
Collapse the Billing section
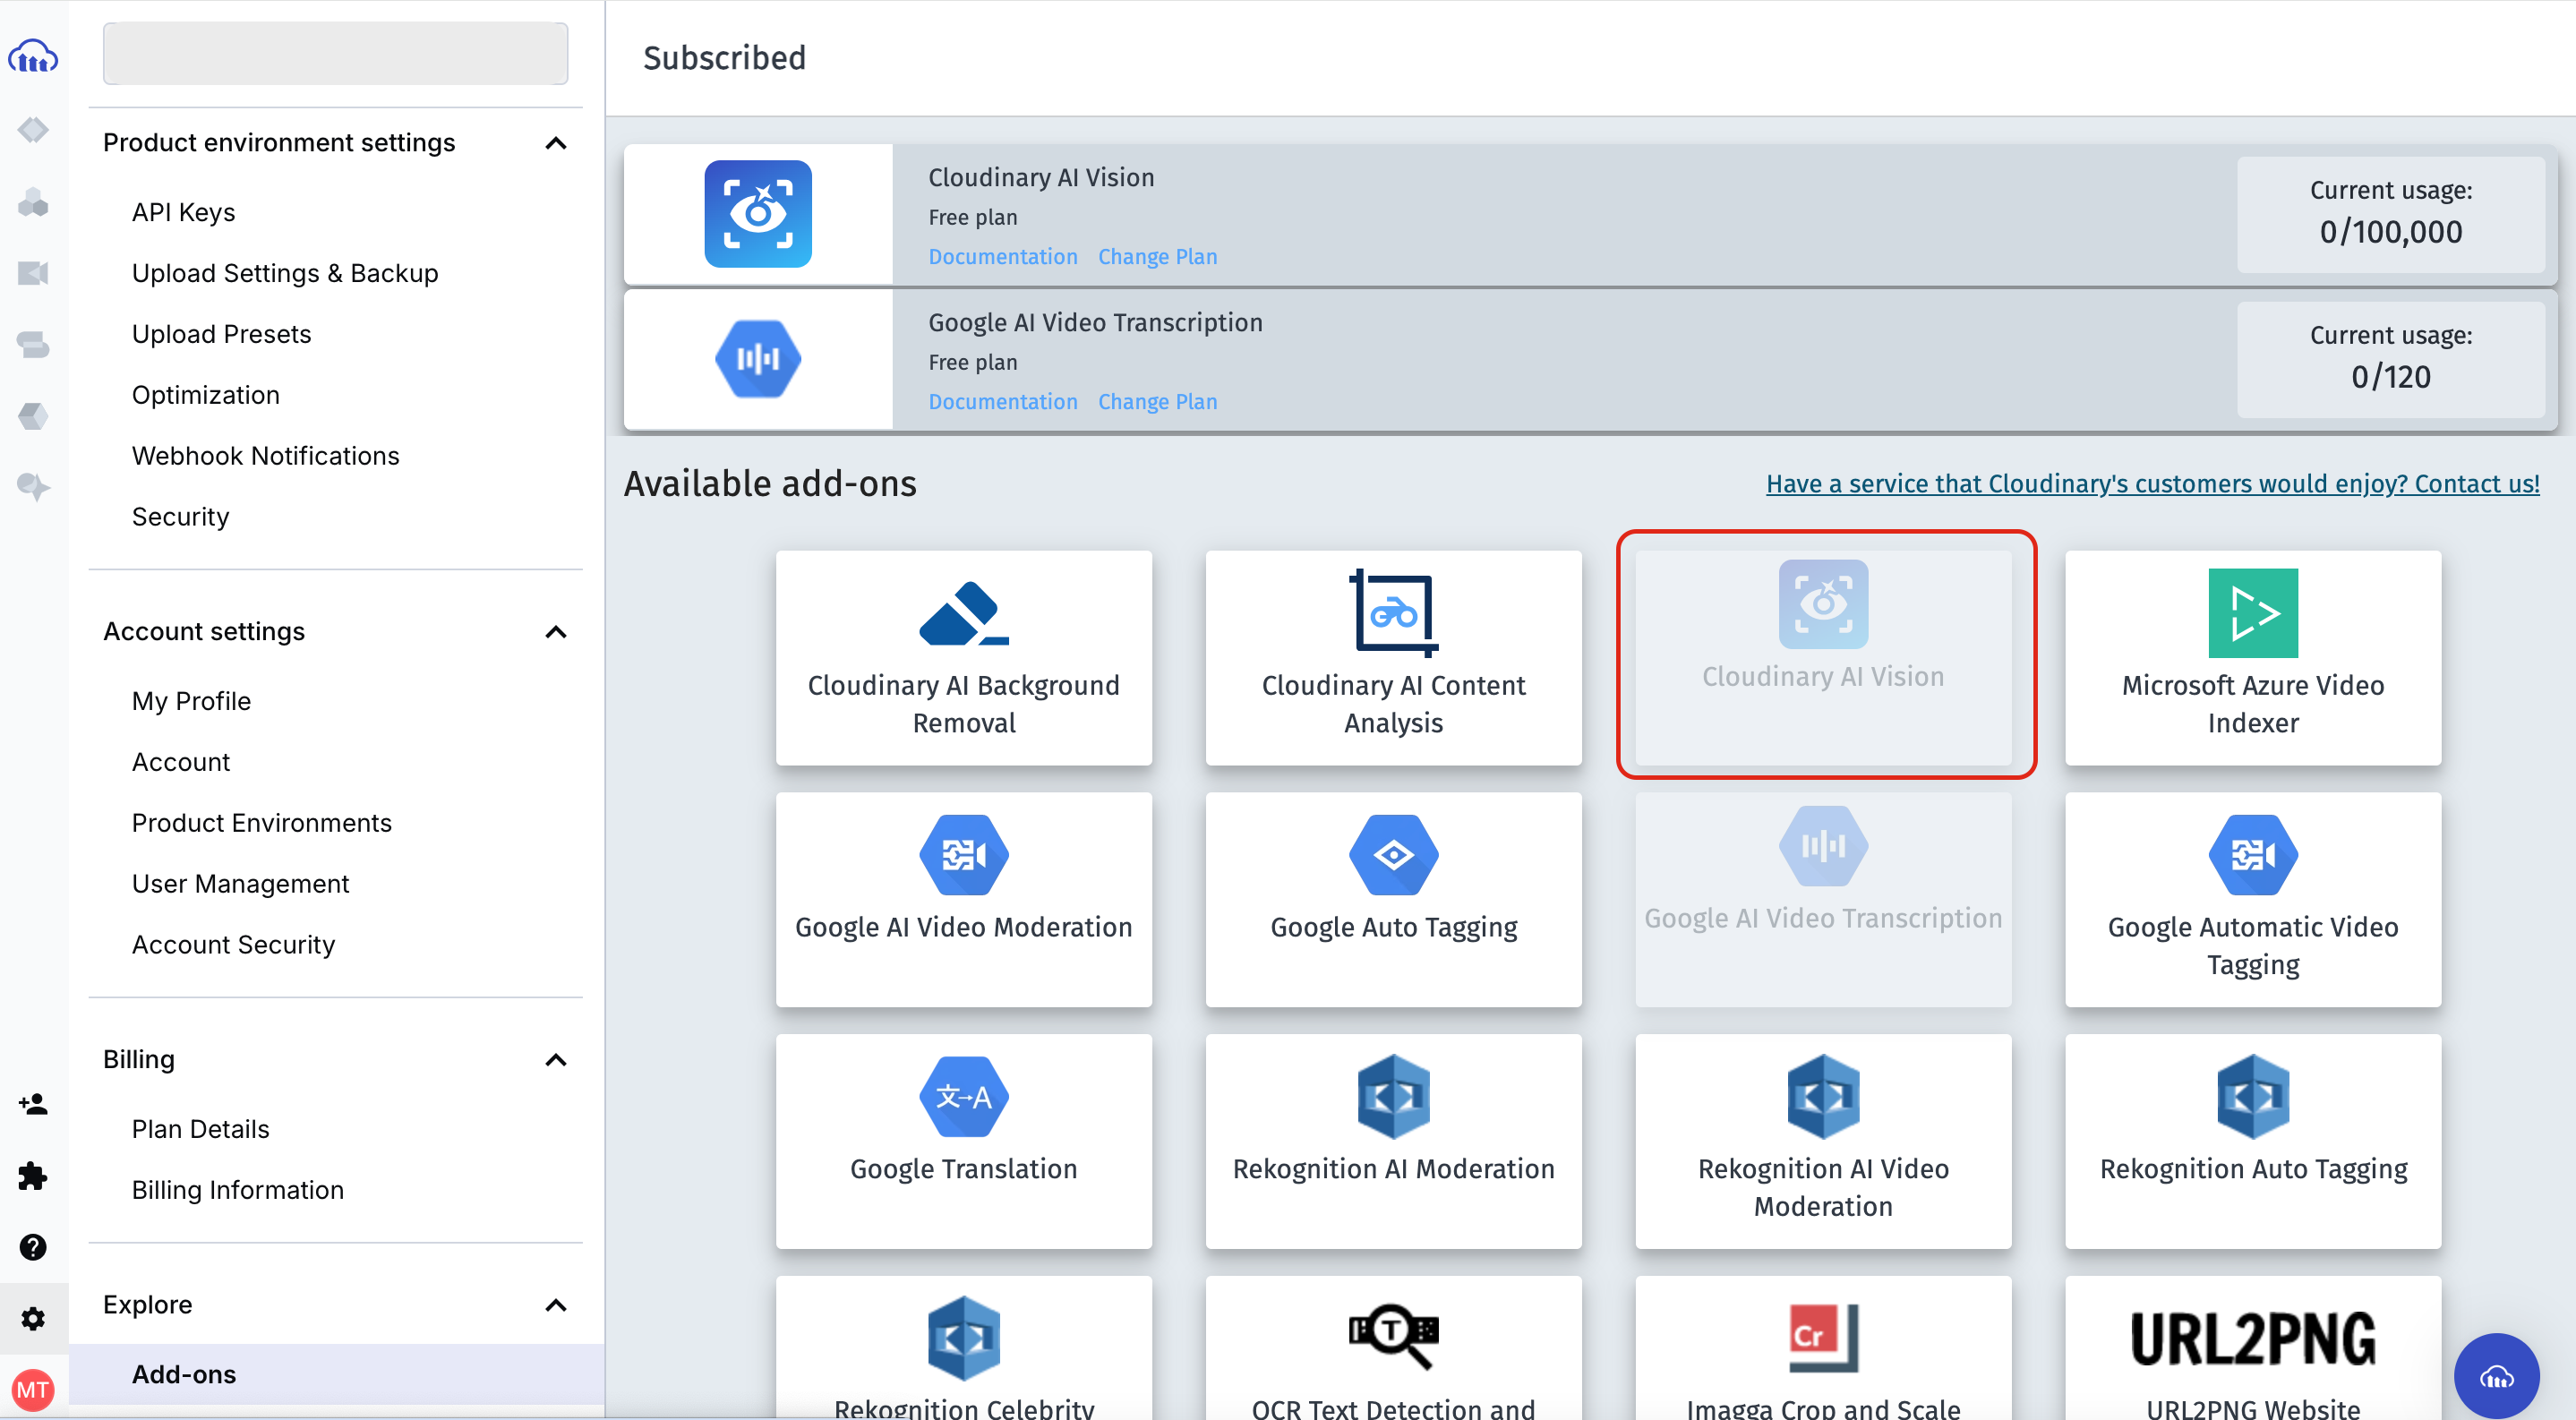pos(556,1060)
